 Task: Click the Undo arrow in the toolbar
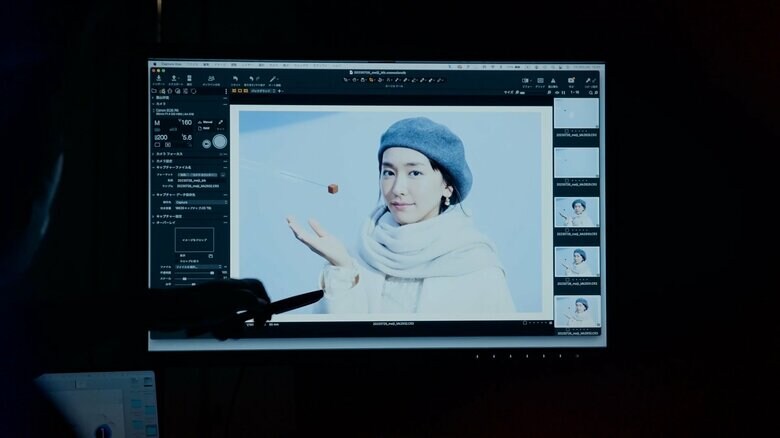click(x=235, y=79)
